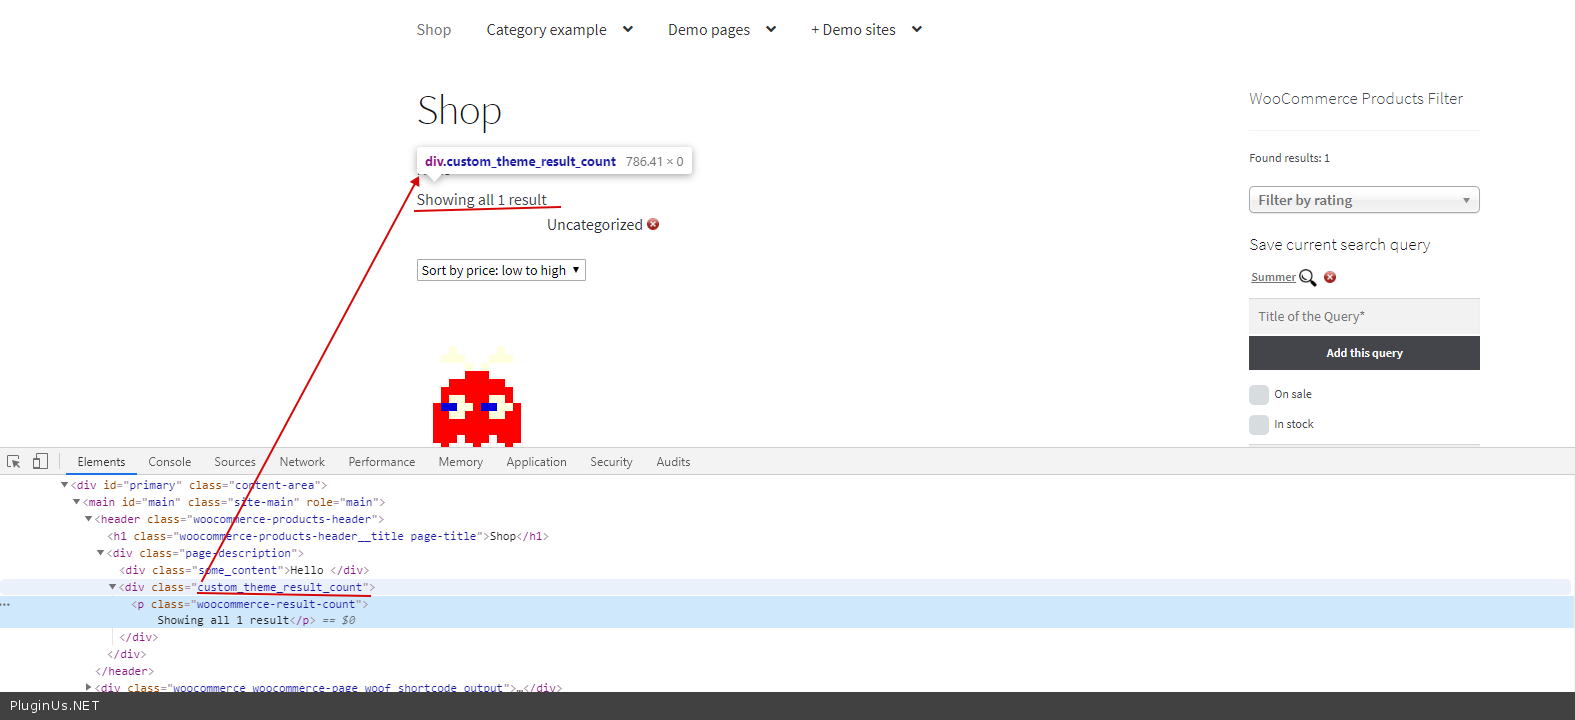The width and height of the screenshot is (1575, 720).
Task: Delete the saved Summer query with red X
Action: [x=1330, y=277]
